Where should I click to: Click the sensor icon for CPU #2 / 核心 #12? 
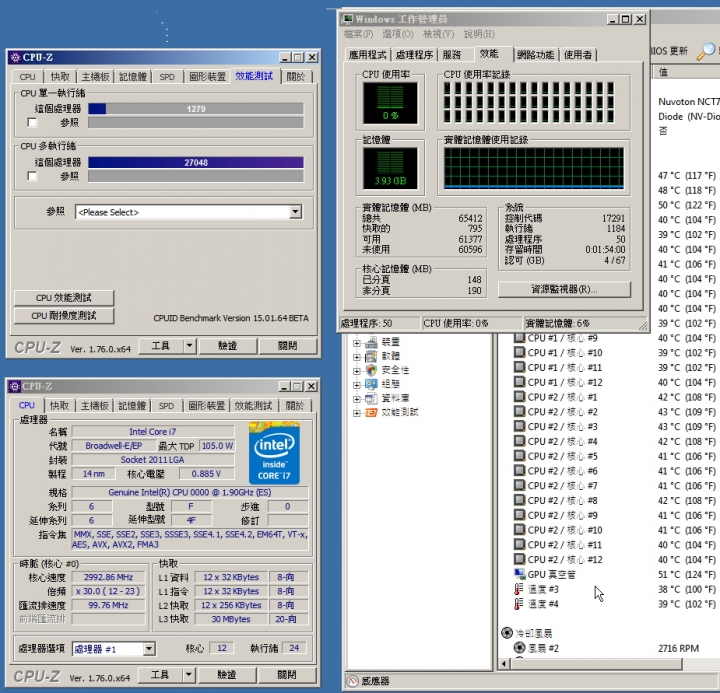click(519, 559)
